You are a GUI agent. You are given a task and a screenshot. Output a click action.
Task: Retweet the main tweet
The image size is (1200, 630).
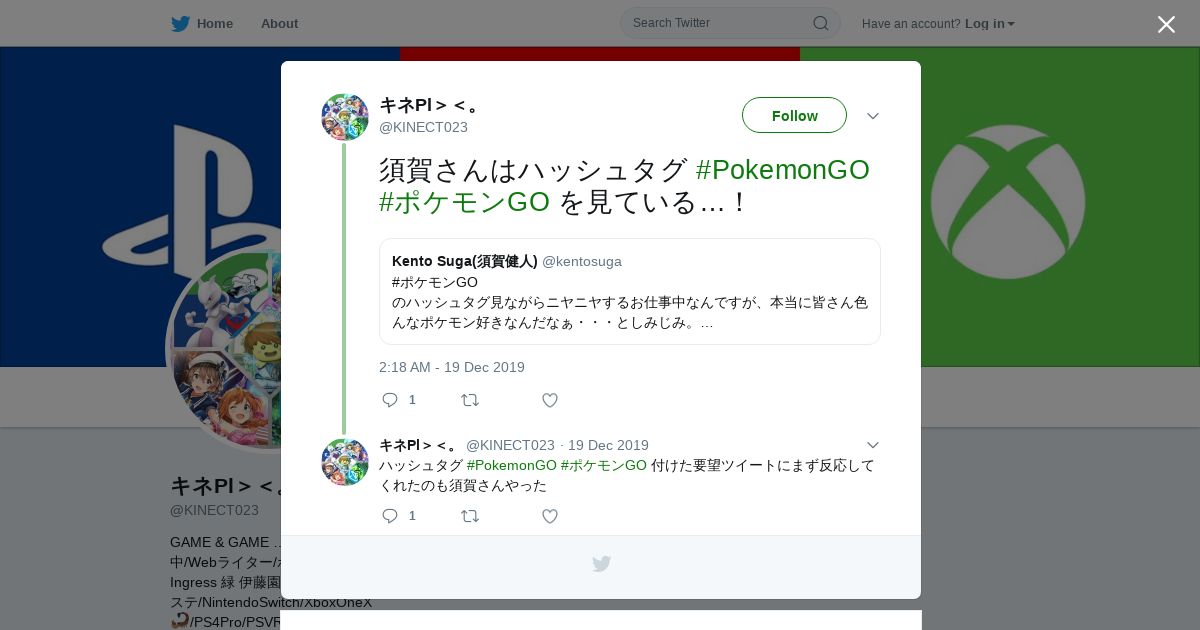[x=470, y=400]
